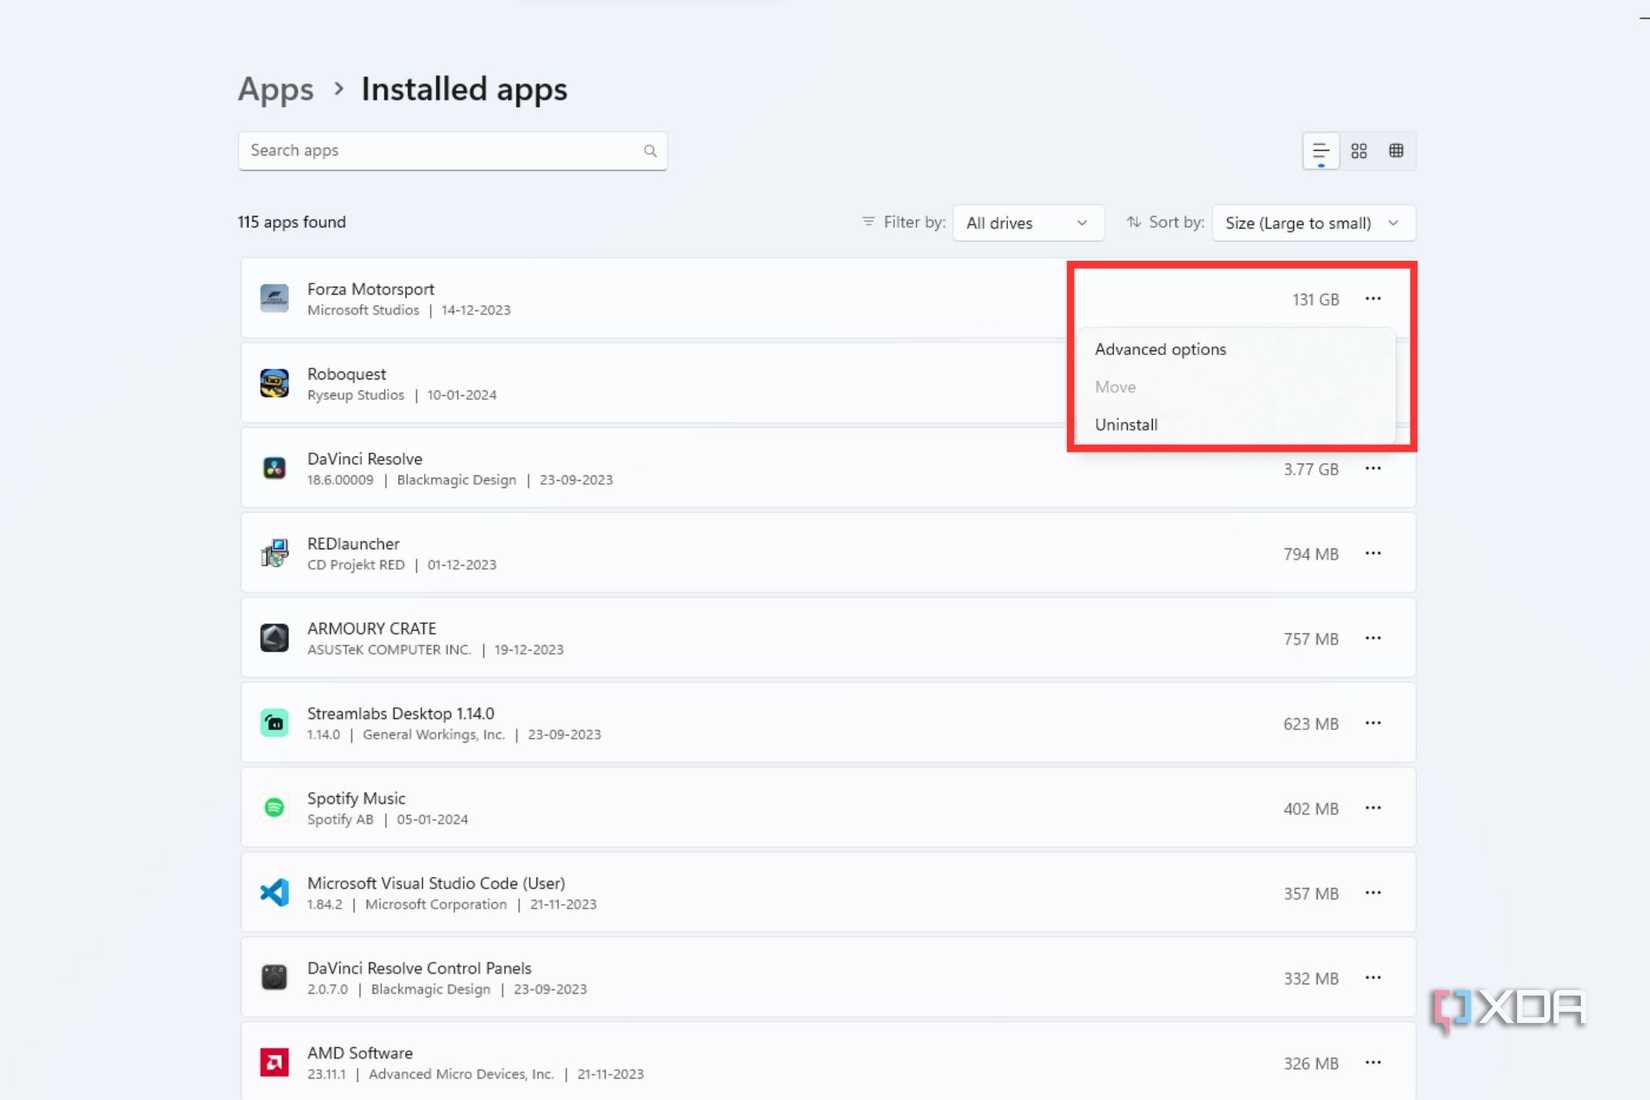This screenshot has width=1650, height=1100.
Task: Click the ARMOURY CRATE app icon
Action: [274, 638]
